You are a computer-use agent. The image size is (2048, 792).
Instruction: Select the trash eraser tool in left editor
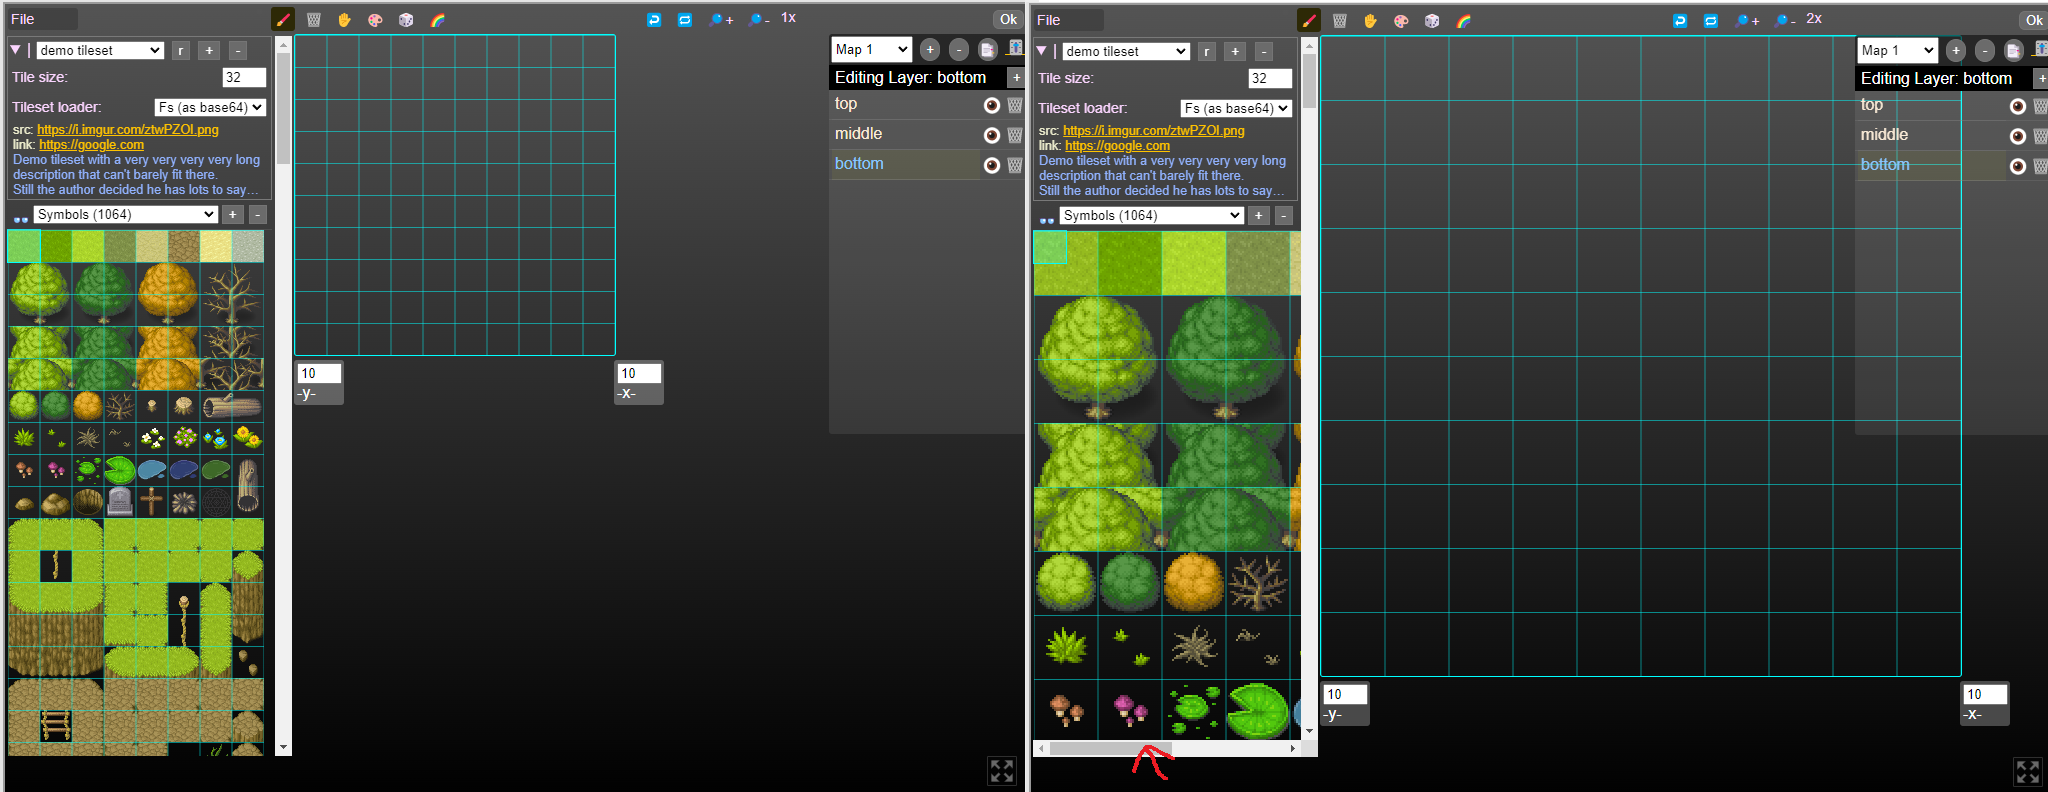(x=314, y=20)
